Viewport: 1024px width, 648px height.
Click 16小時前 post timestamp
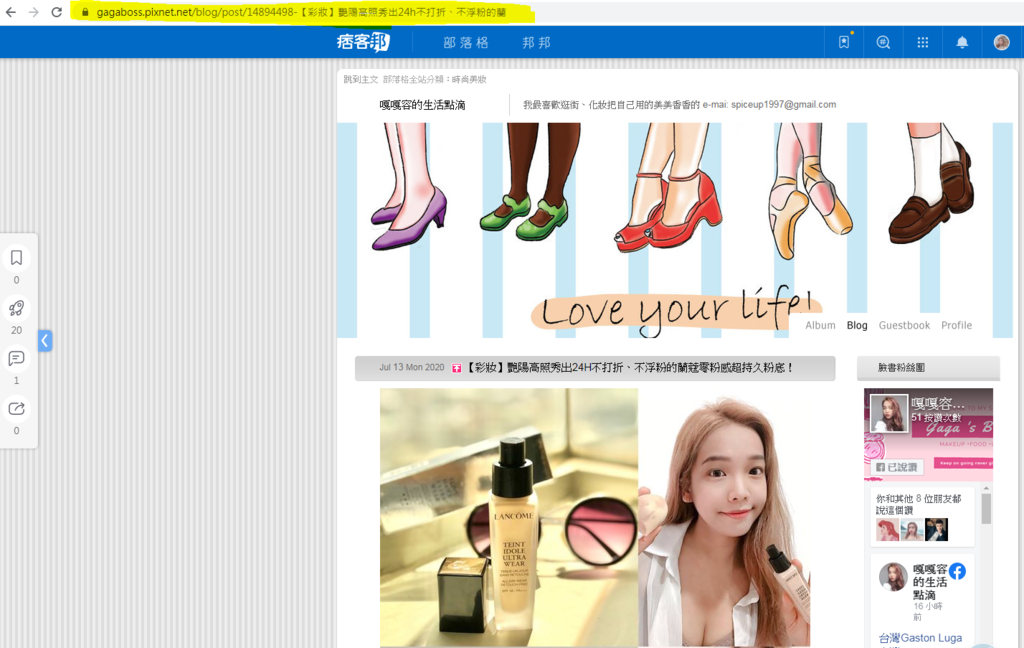tap(927, 611)
